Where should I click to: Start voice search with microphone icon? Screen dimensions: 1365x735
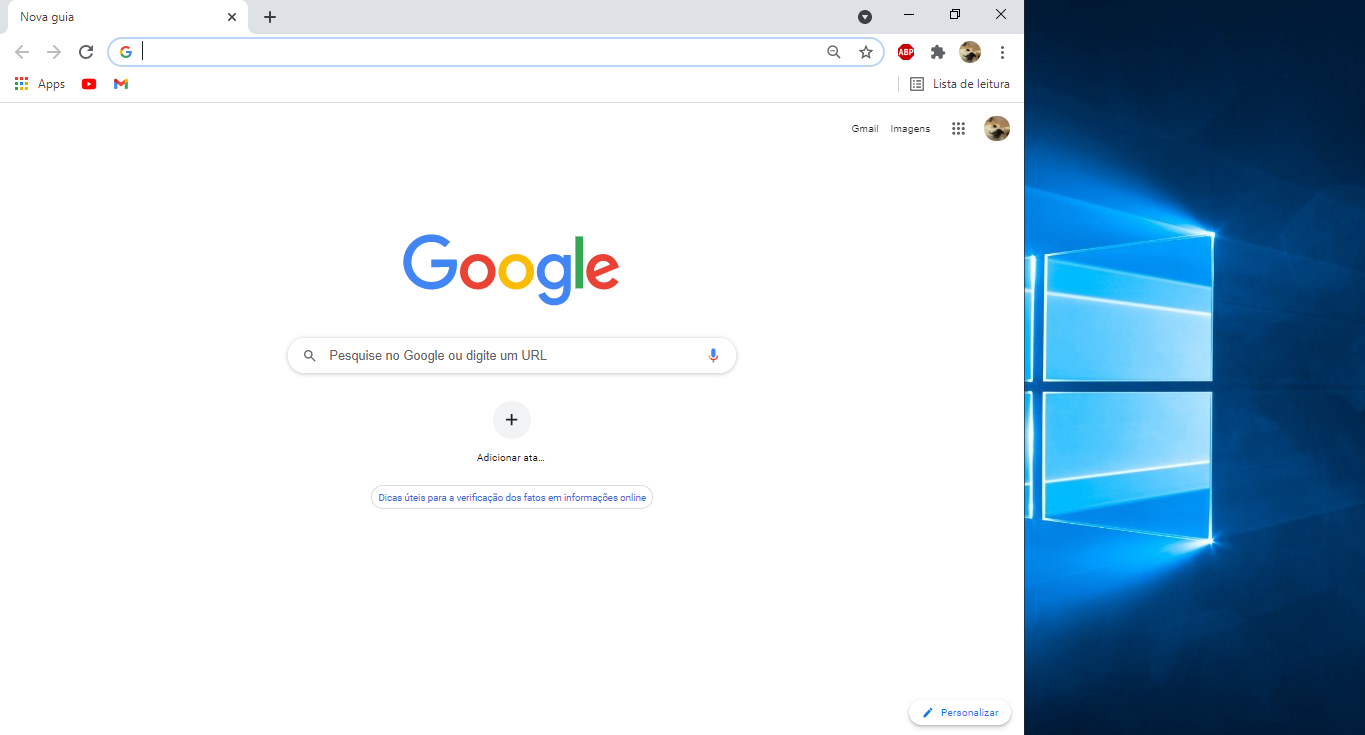(713, 355)
